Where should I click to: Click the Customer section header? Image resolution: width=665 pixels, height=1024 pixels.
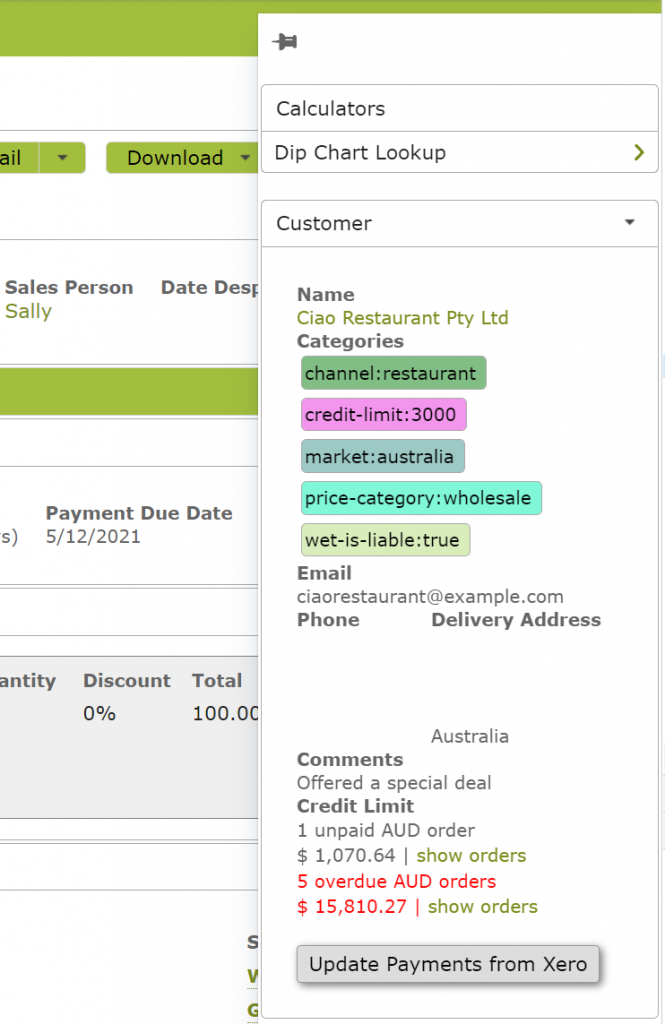click(459, 223)
